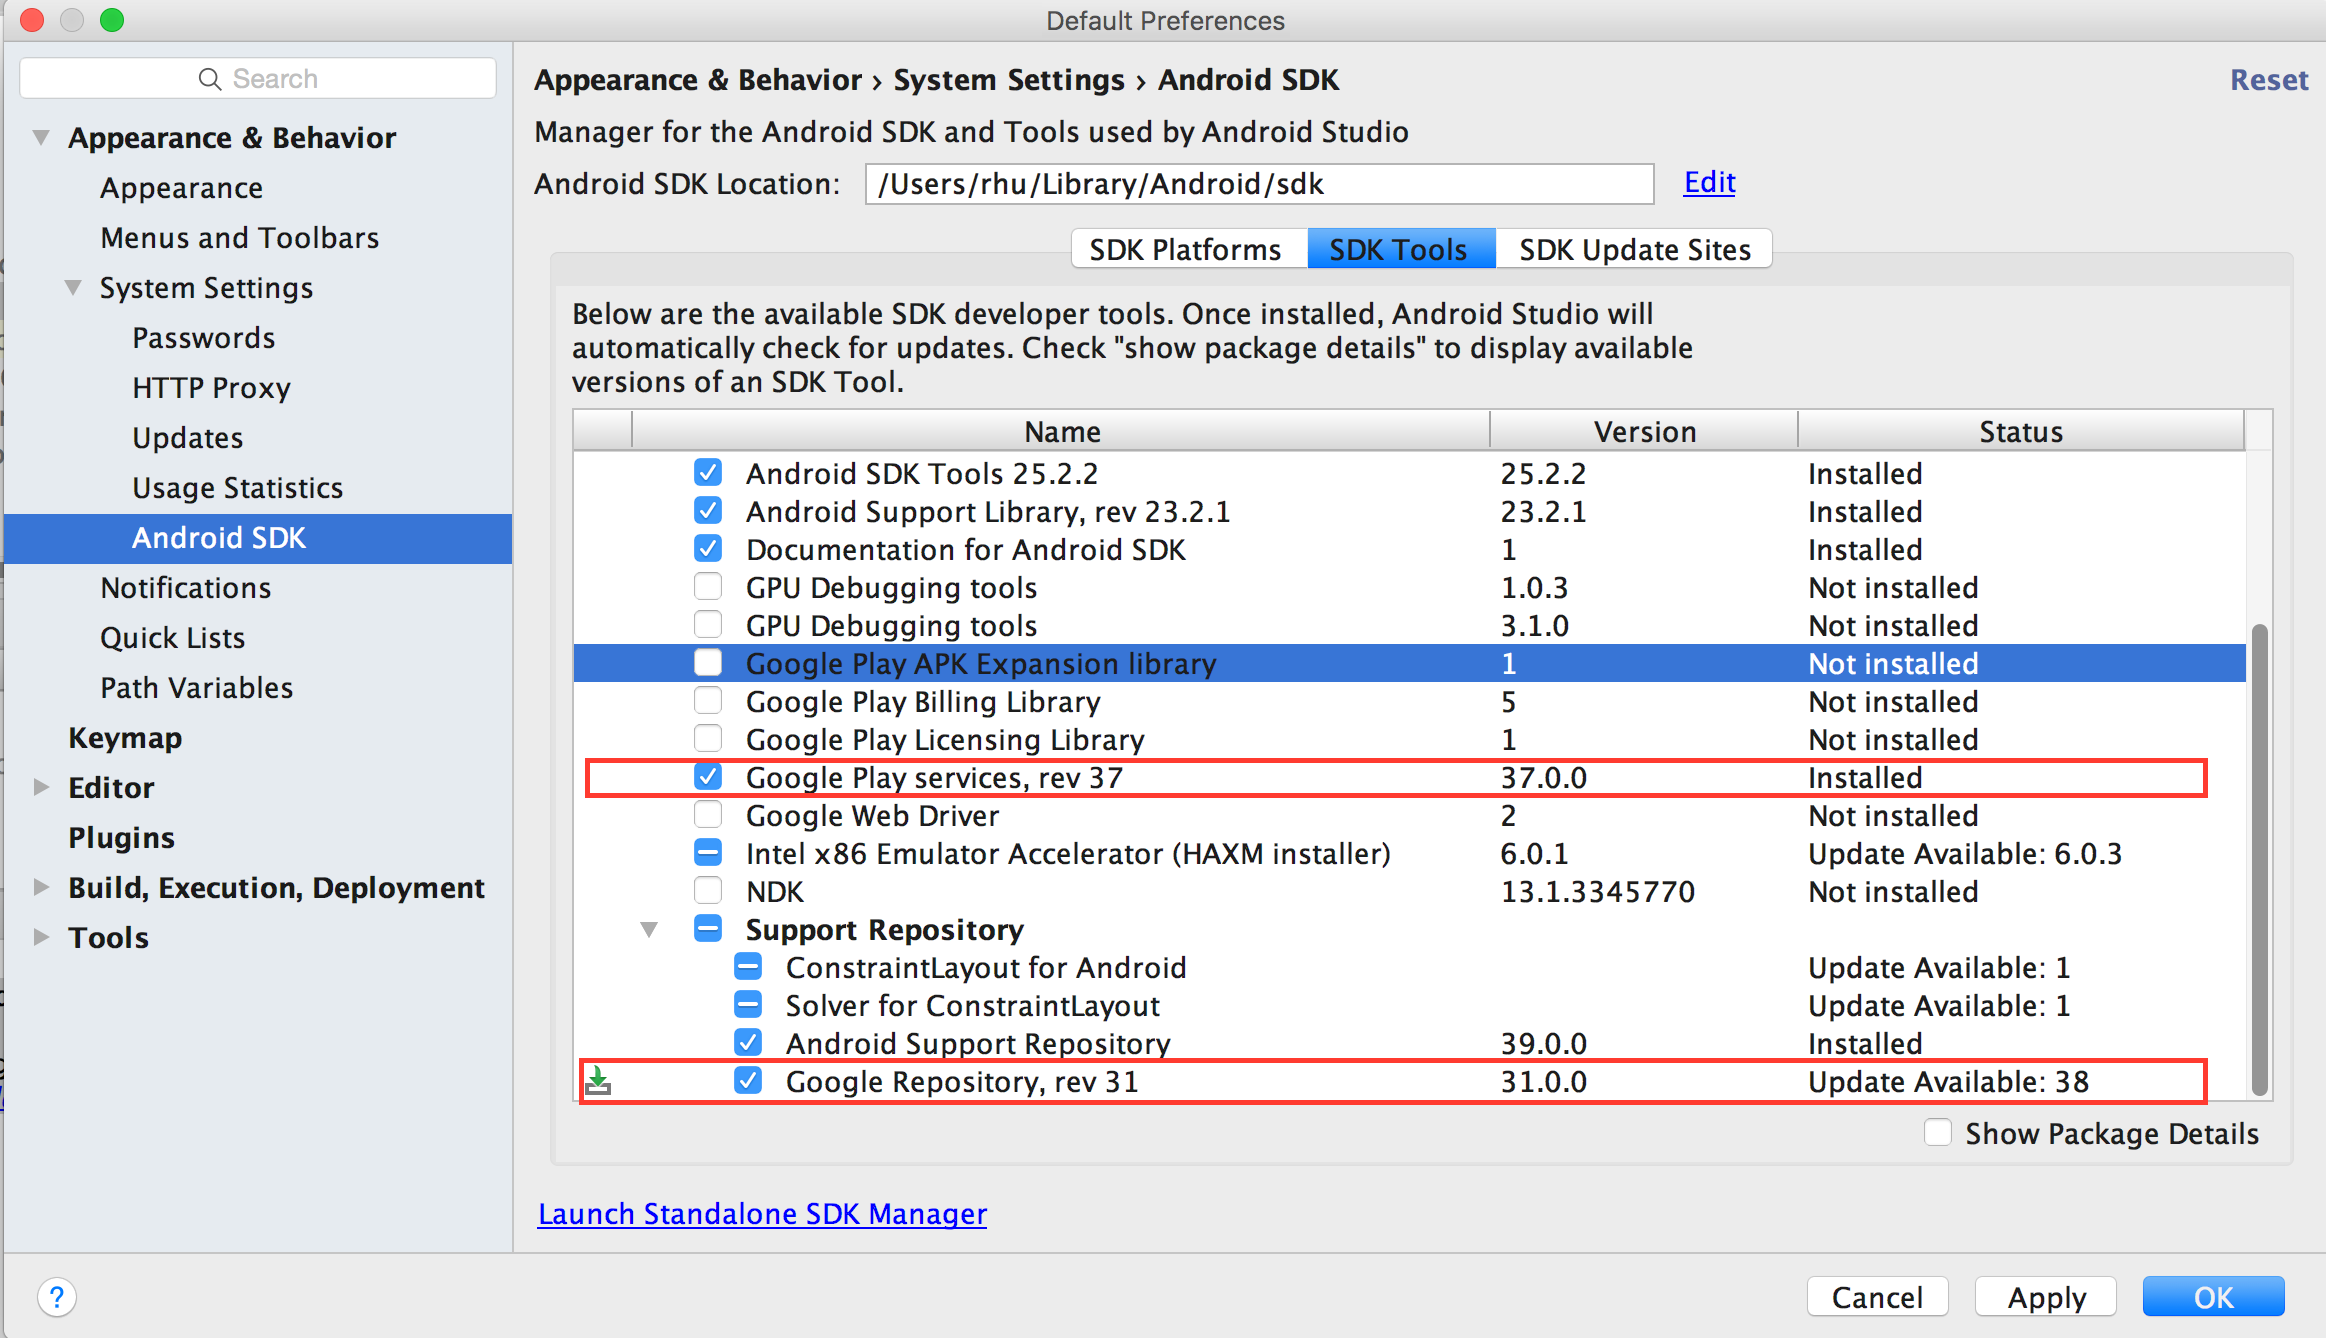Image resolution: width=2326 pixels, height=1338 pixels.
Task: Open Usage Statistics settings
Action: coord(238,488)
